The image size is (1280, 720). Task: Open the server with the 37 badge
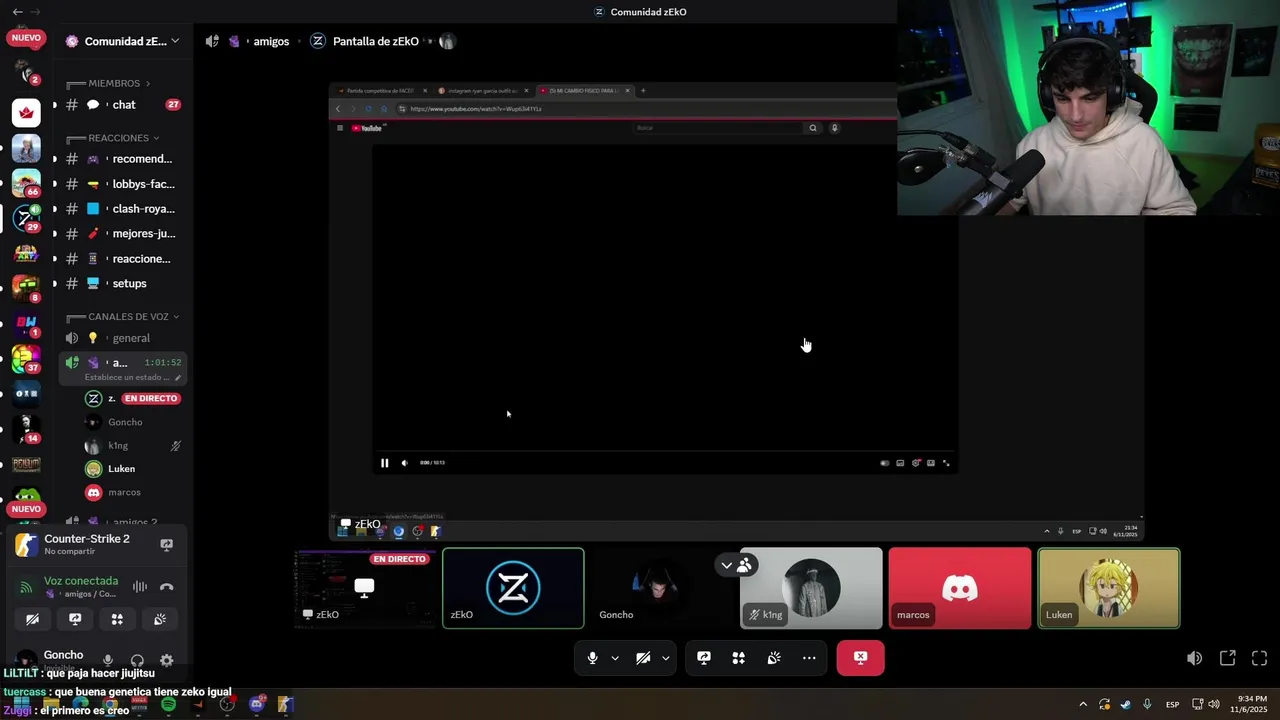click(26, 358)
